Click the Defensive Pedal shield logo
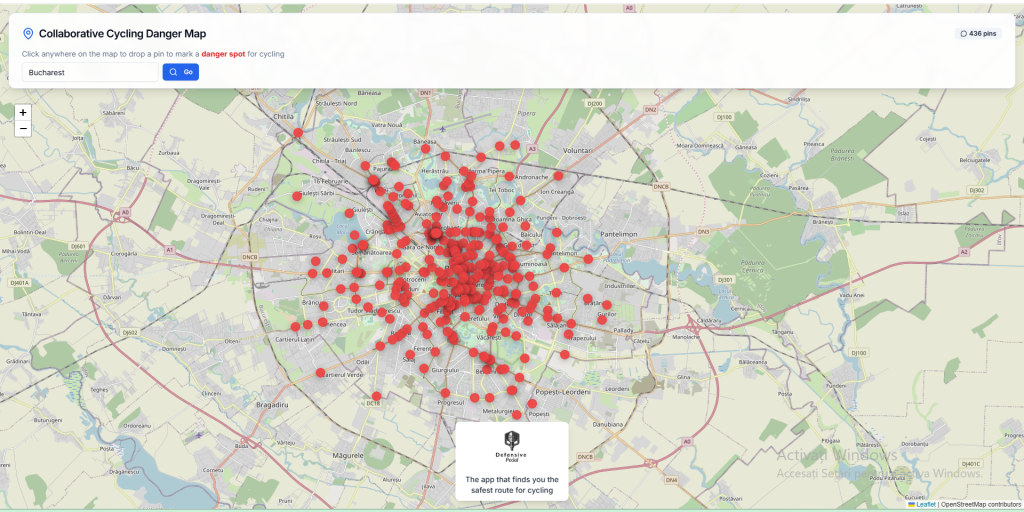 point(512,439)
